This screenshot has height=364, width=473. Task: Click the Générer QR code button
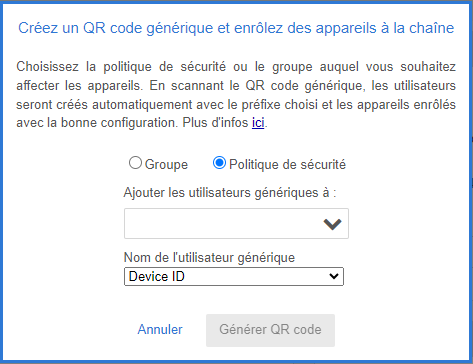tap(270, 330)
